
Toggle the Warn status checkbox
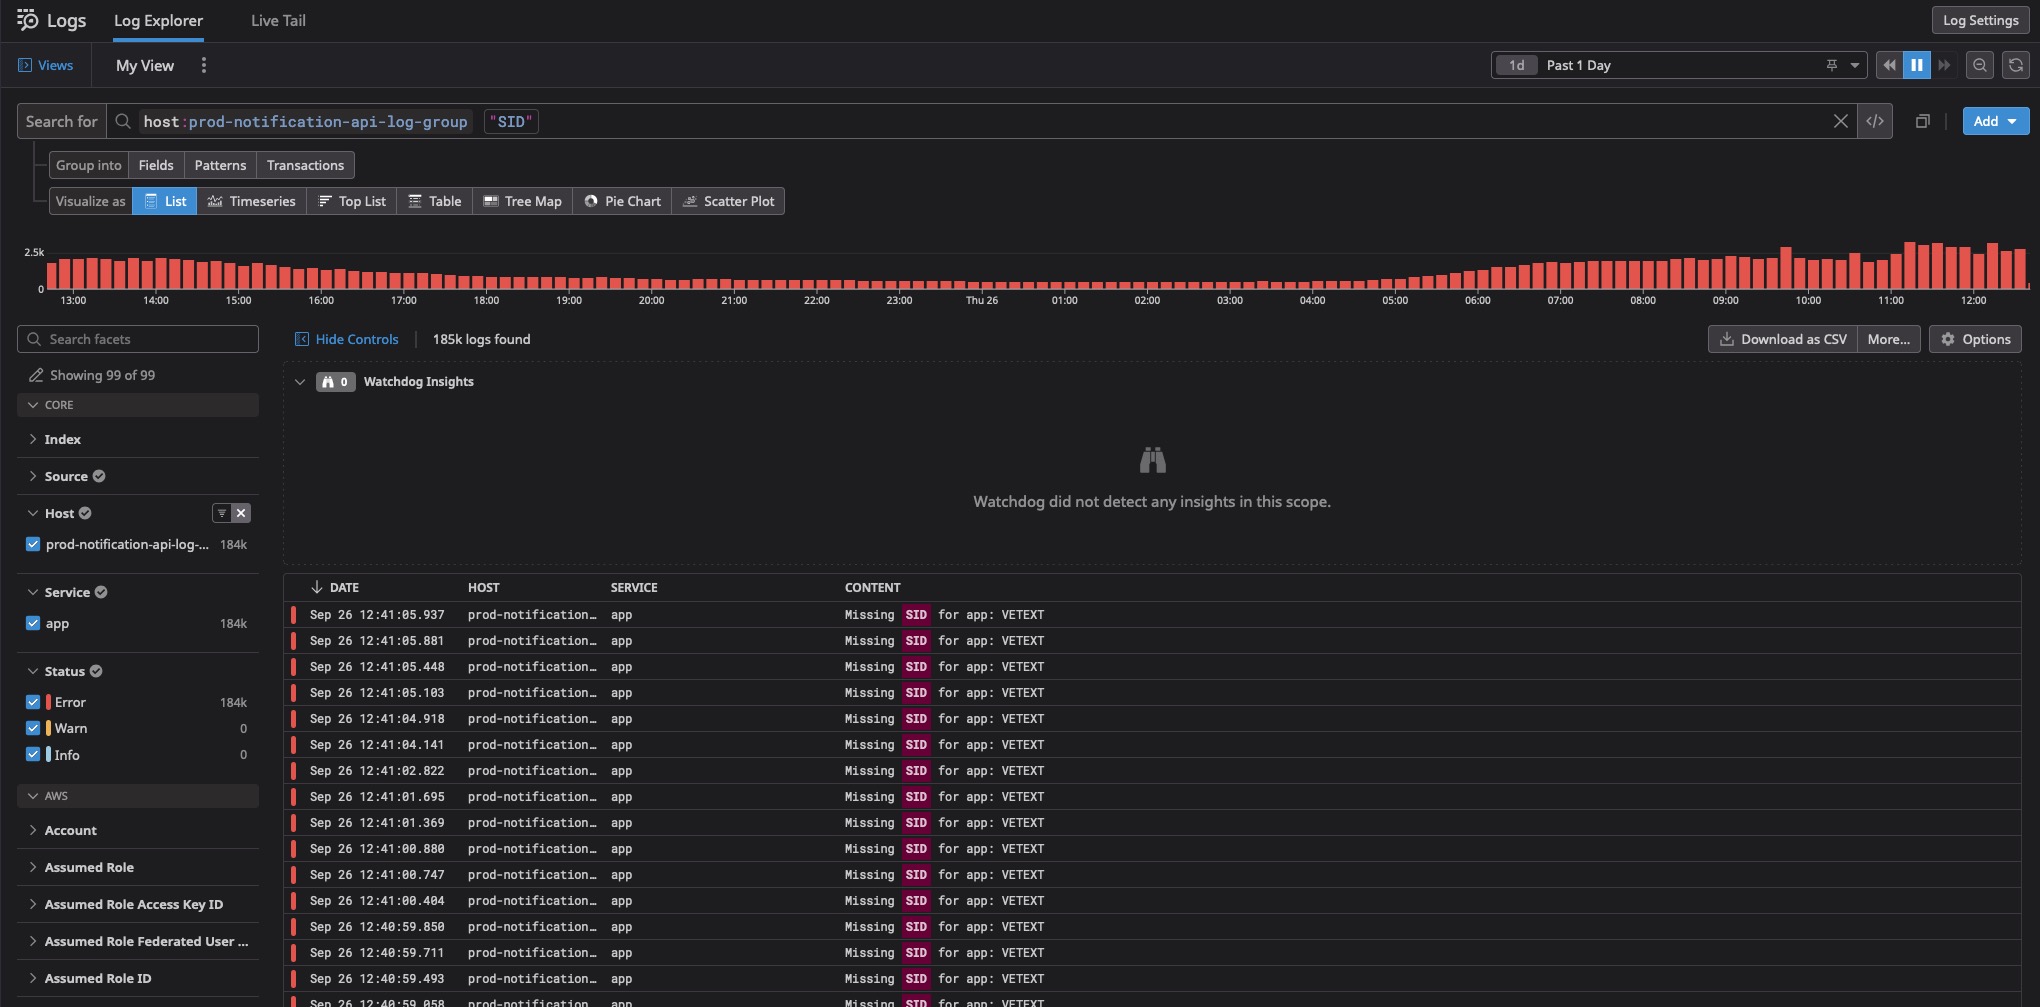pos(33,728)
